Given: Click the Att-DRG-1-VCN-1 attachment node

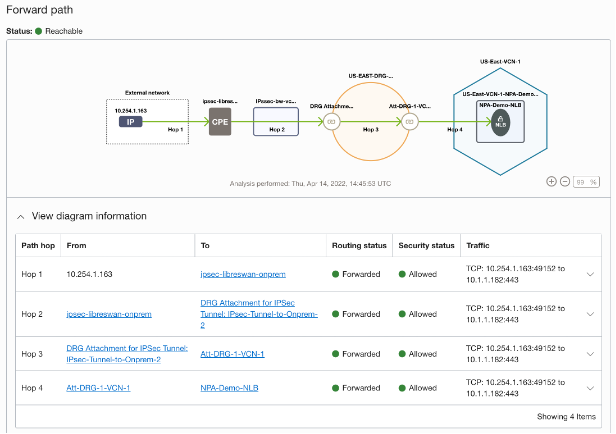Looking at the screenshot, I should pos(408,122).
